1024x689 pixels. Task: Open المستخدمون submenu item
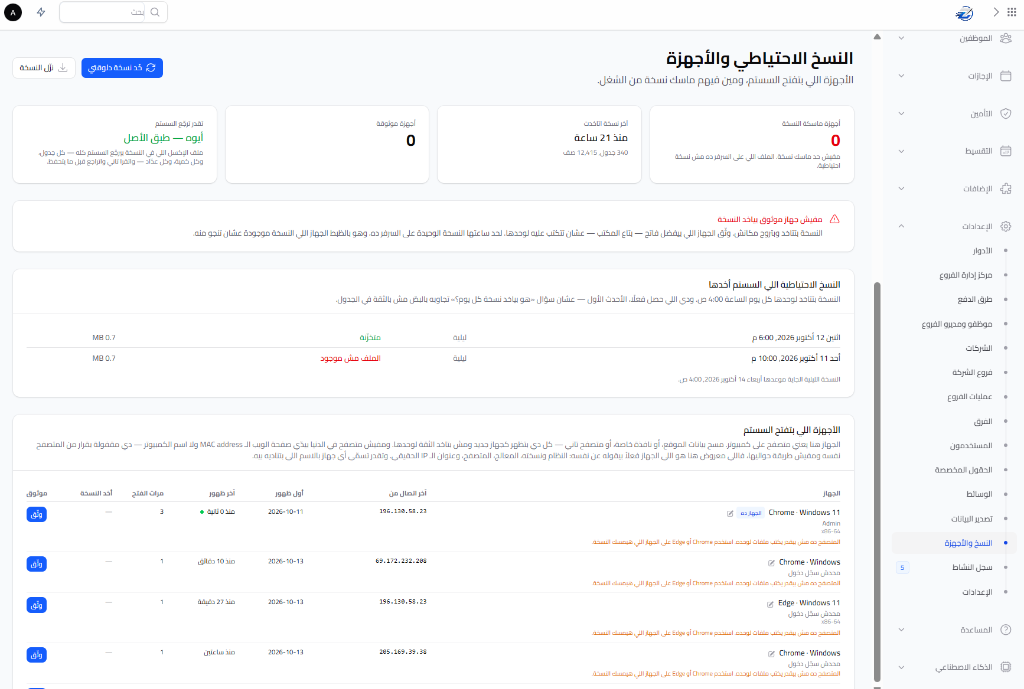[971, 445]
